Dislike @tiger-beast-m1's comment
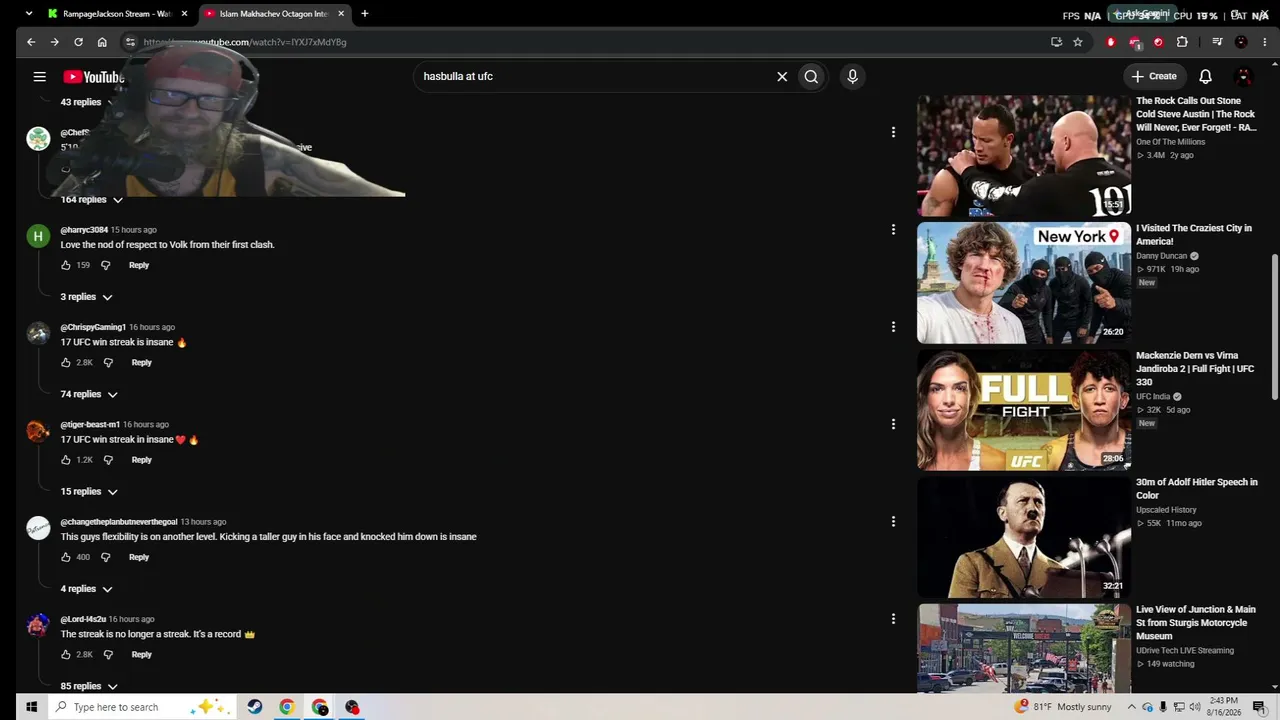Image resolution: width=1280 pixels, height=720 pixels. click(108, 460)
